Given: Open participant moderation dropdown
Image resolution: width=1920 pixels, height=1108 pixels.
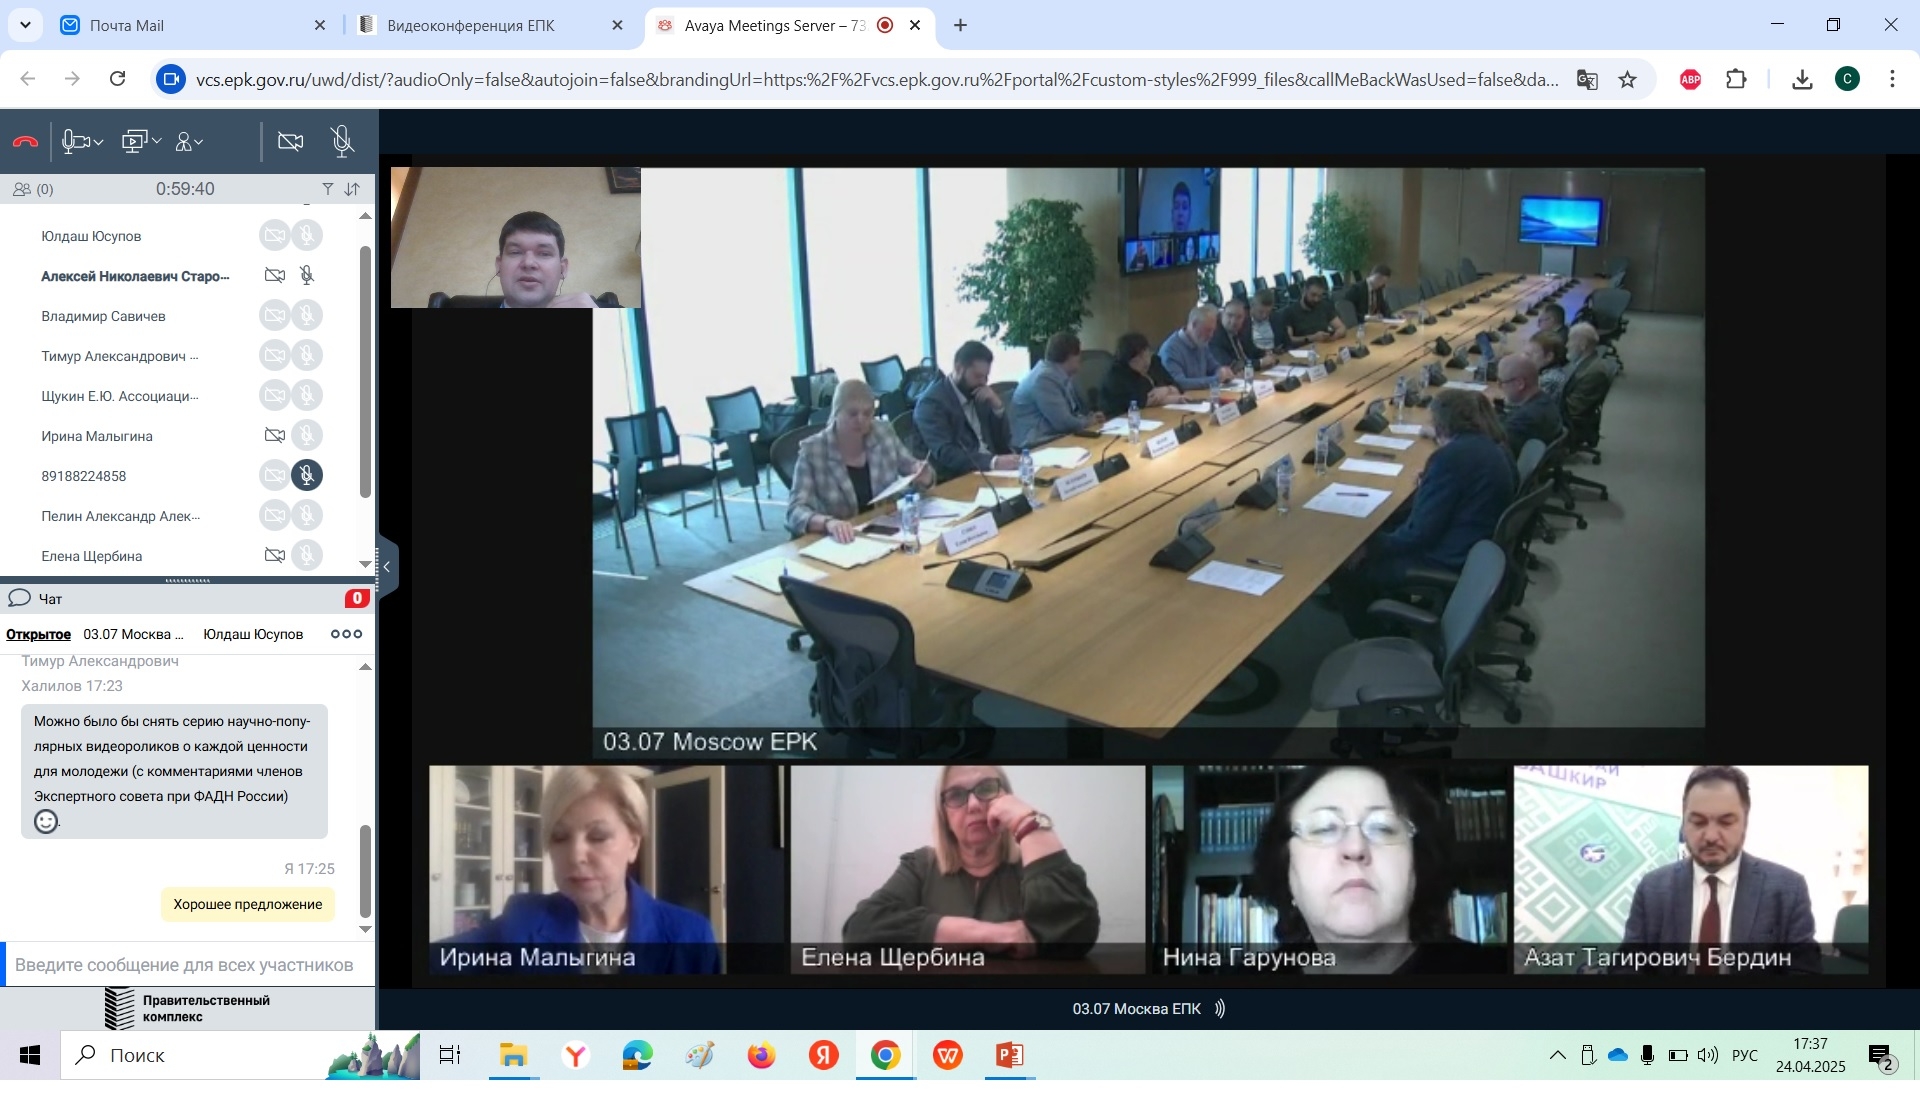Looking at the screenshot, I should click(190, 142).
